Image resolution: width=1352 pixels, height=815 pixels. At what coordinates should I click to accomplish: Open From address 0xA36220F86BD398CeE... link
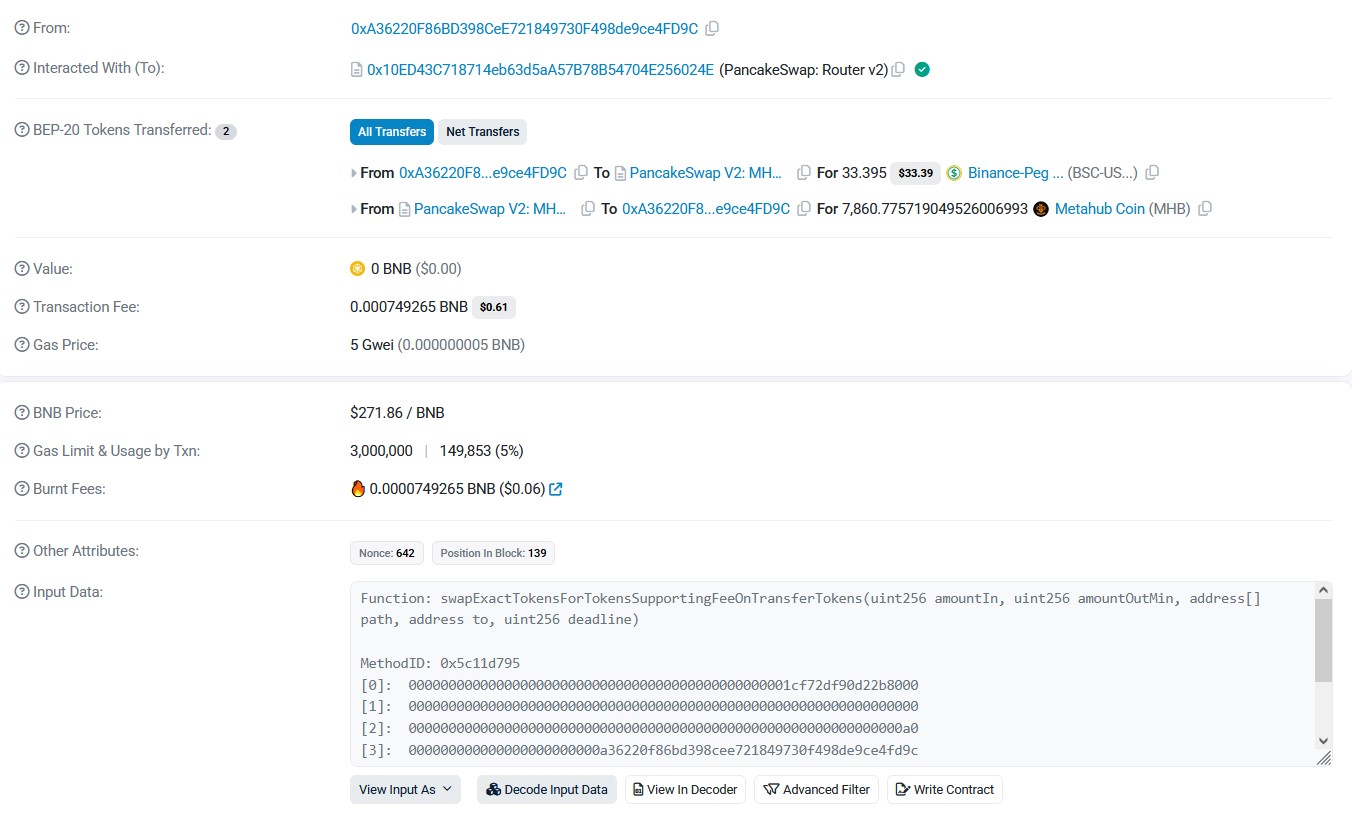point(524,29)
